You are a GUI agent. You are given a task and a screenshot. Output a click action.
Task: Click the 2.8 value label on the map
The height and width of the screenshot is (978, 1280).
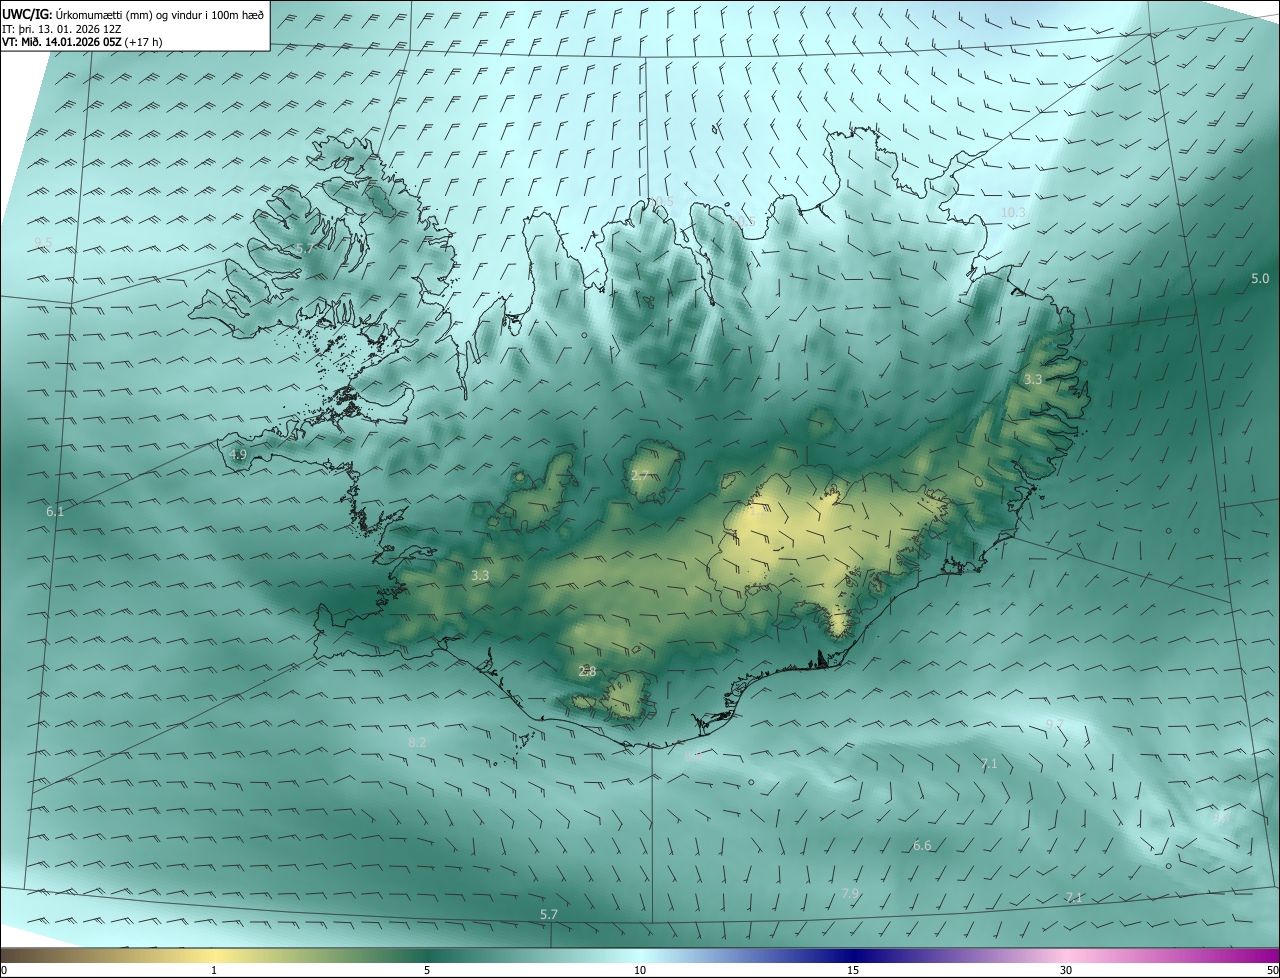(587, 671)
